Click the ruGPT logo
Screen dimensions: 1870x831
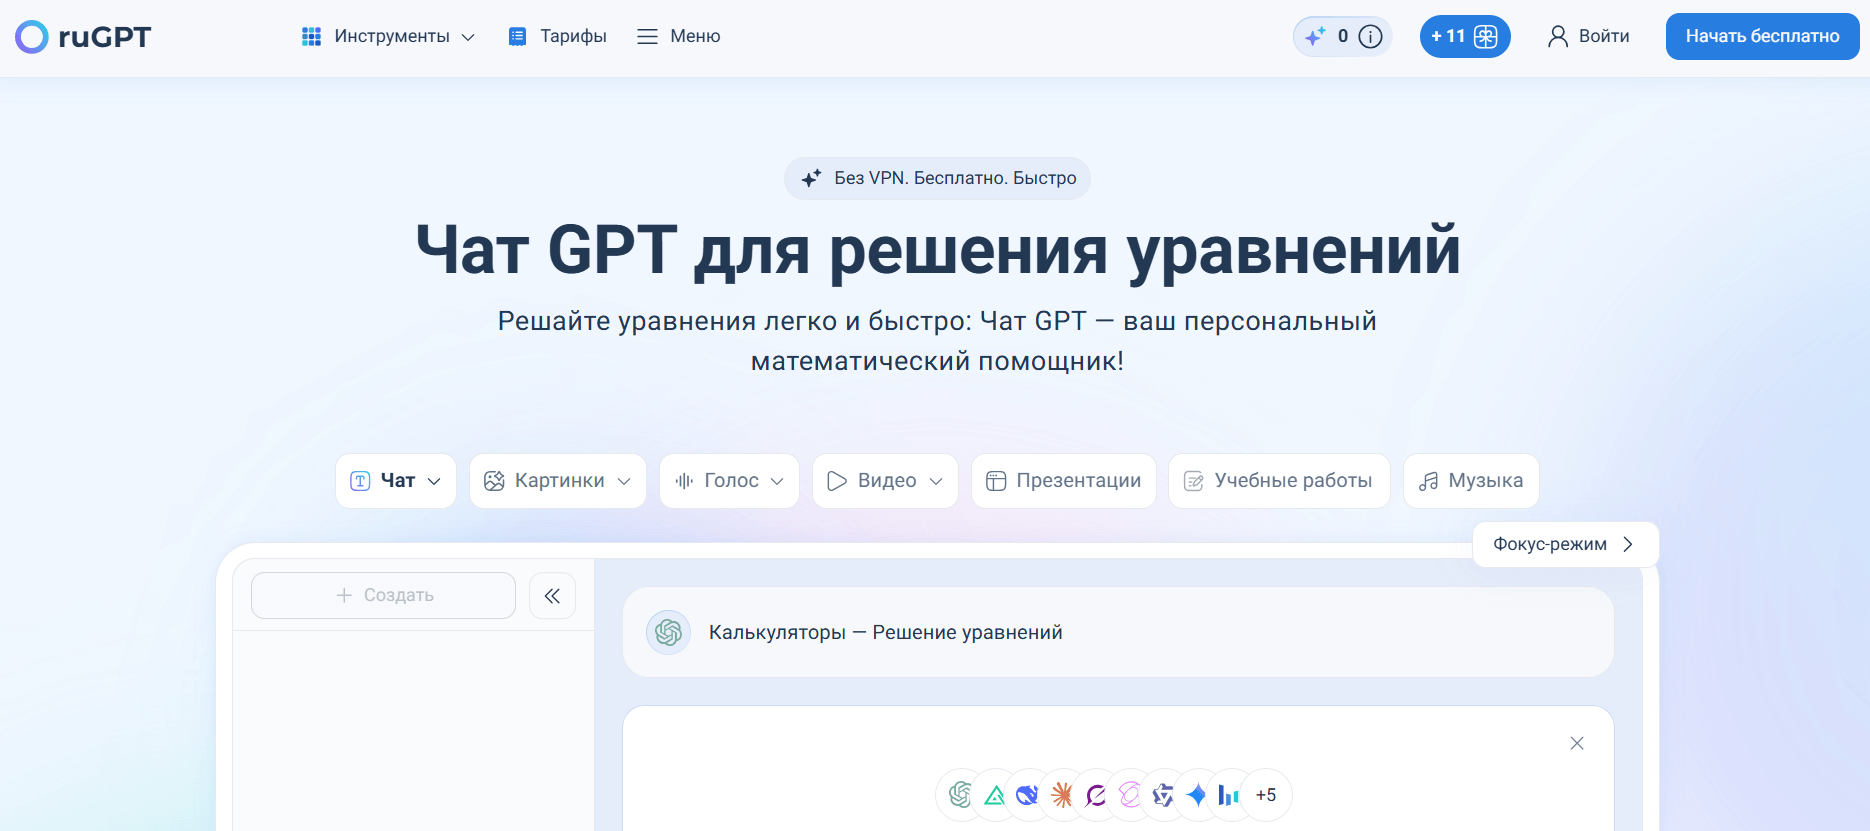(x=83, y=37)
